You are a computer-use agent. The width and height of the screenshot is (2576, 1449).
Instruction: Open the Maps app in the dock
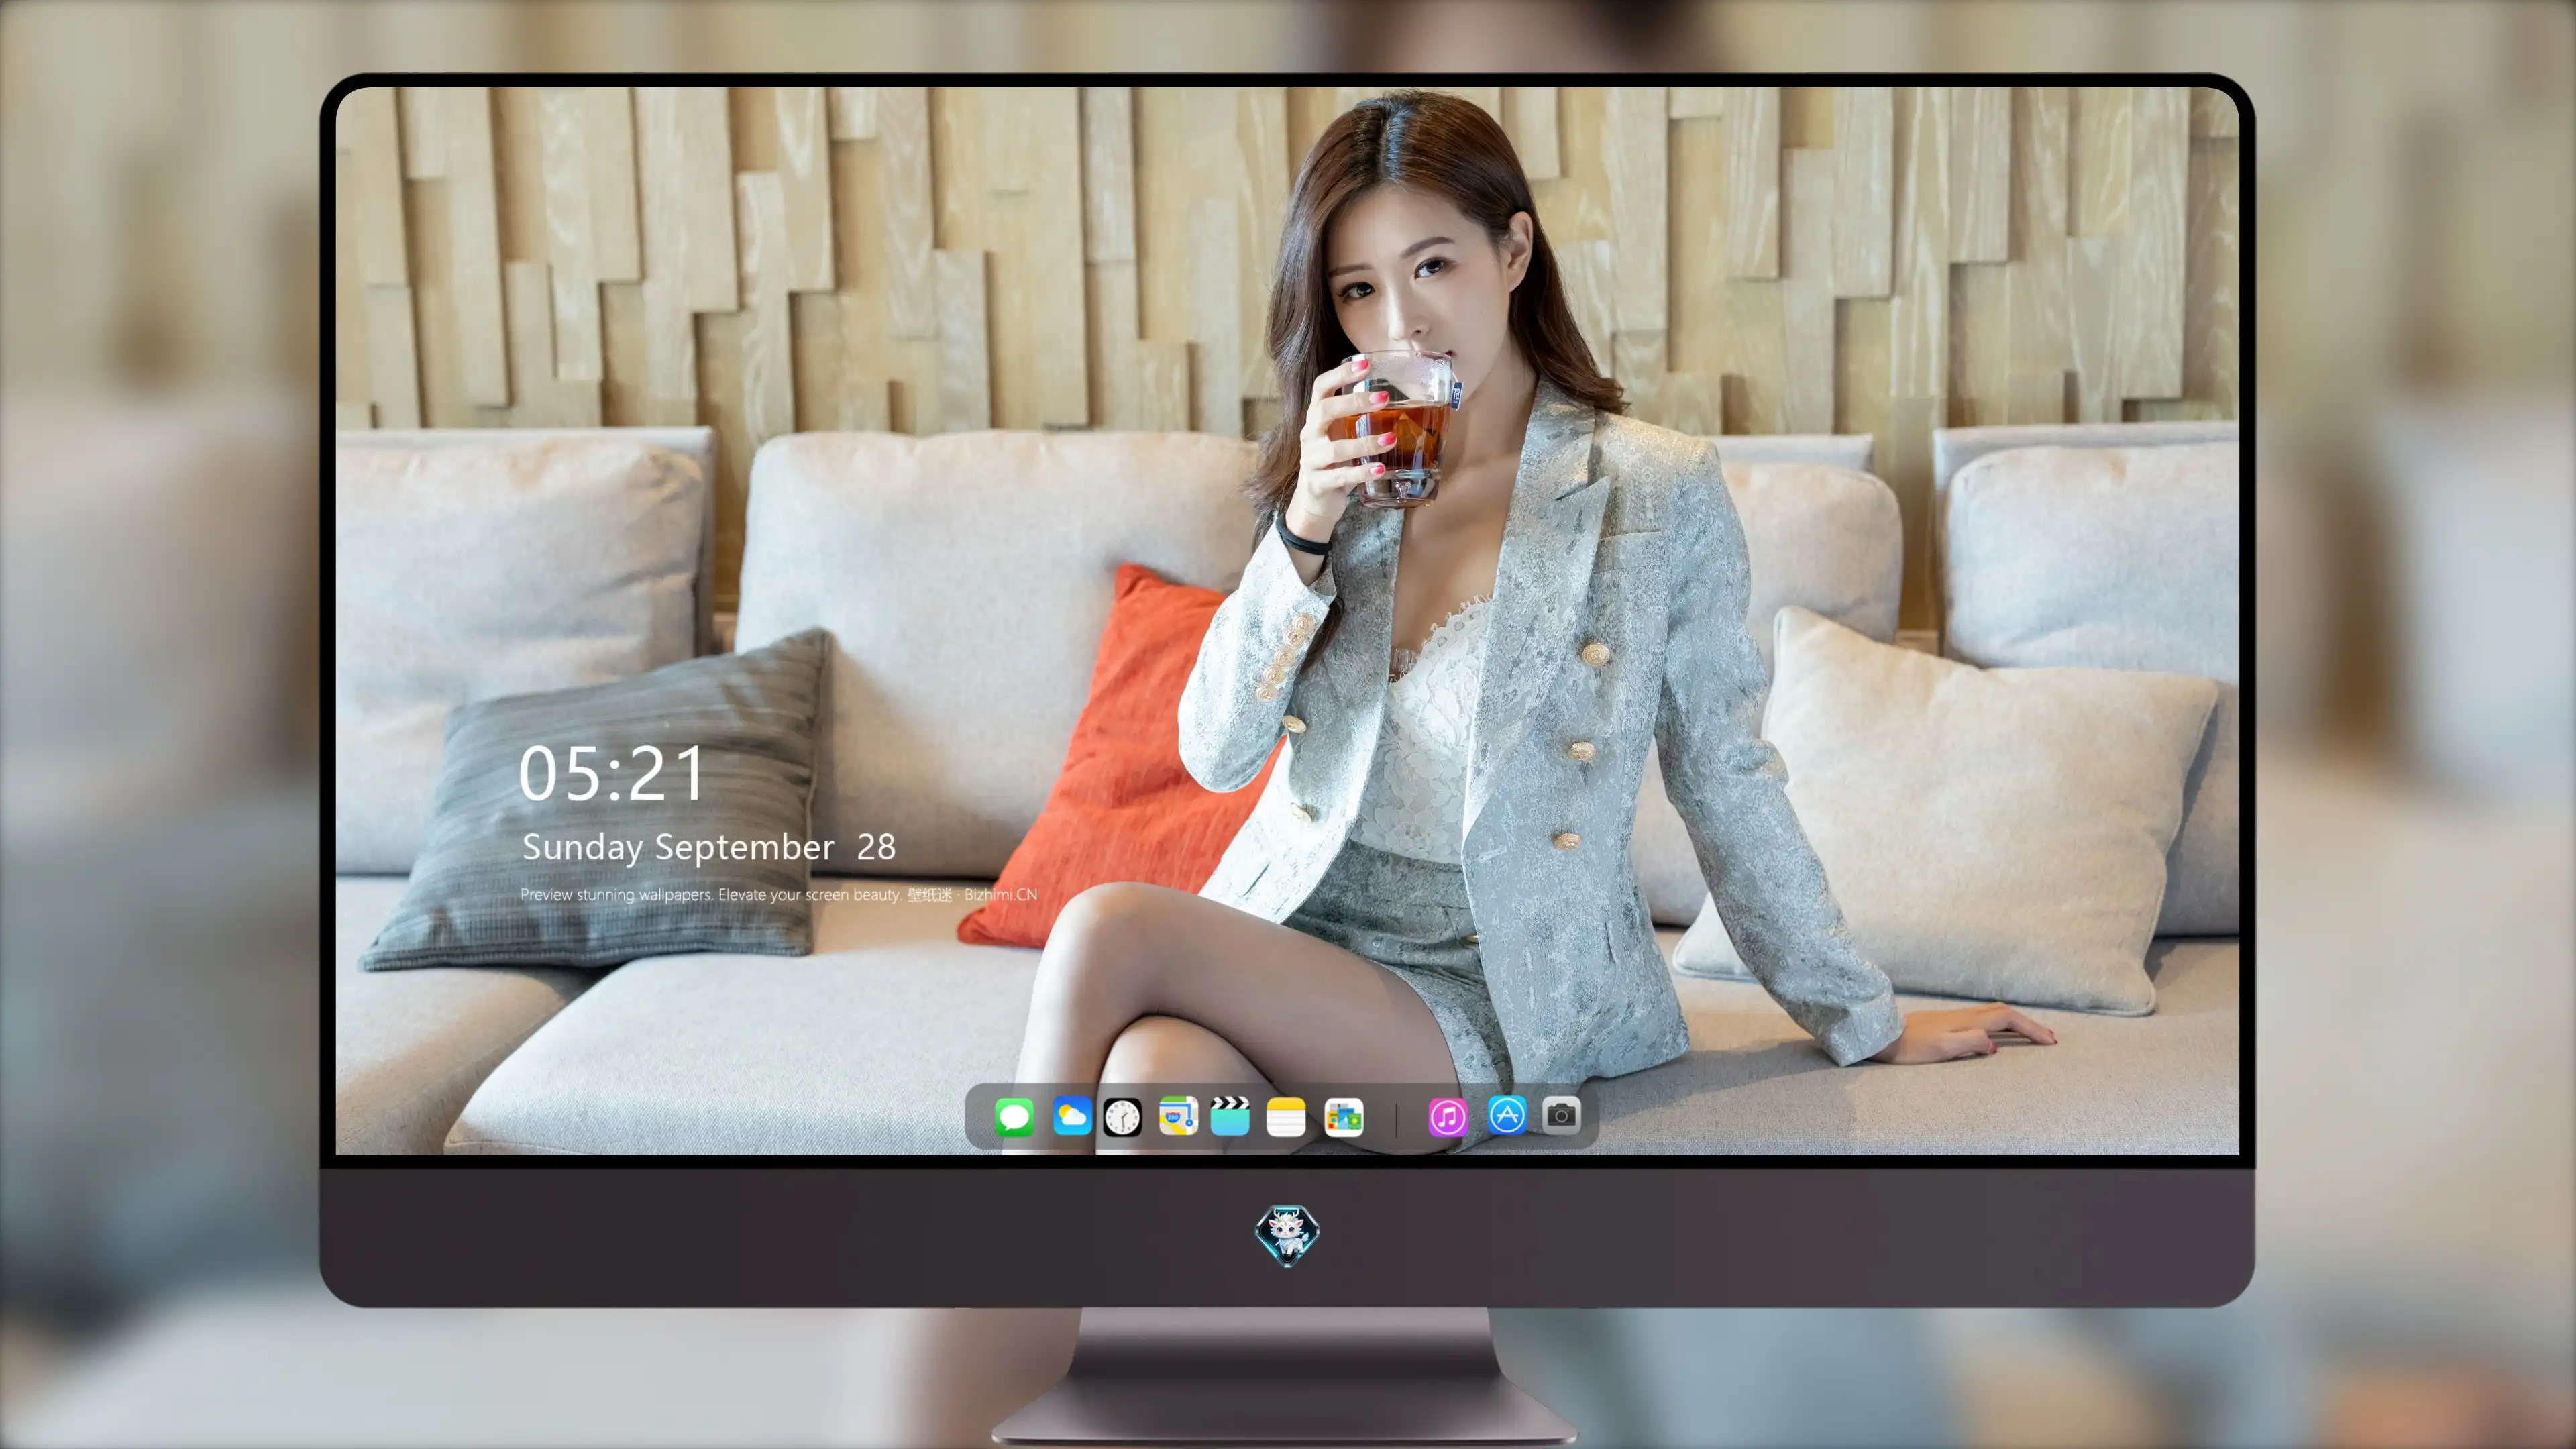(1178, 1117)
